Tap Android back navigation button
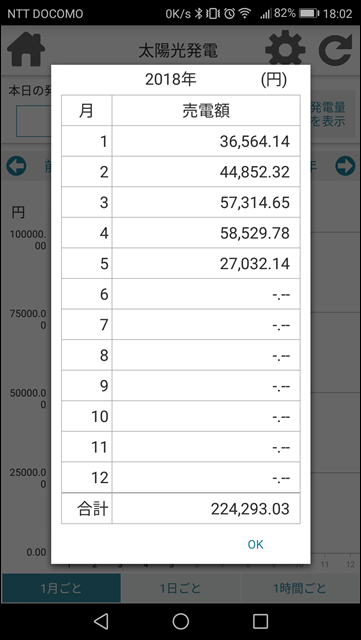 [x=101, y=621]
